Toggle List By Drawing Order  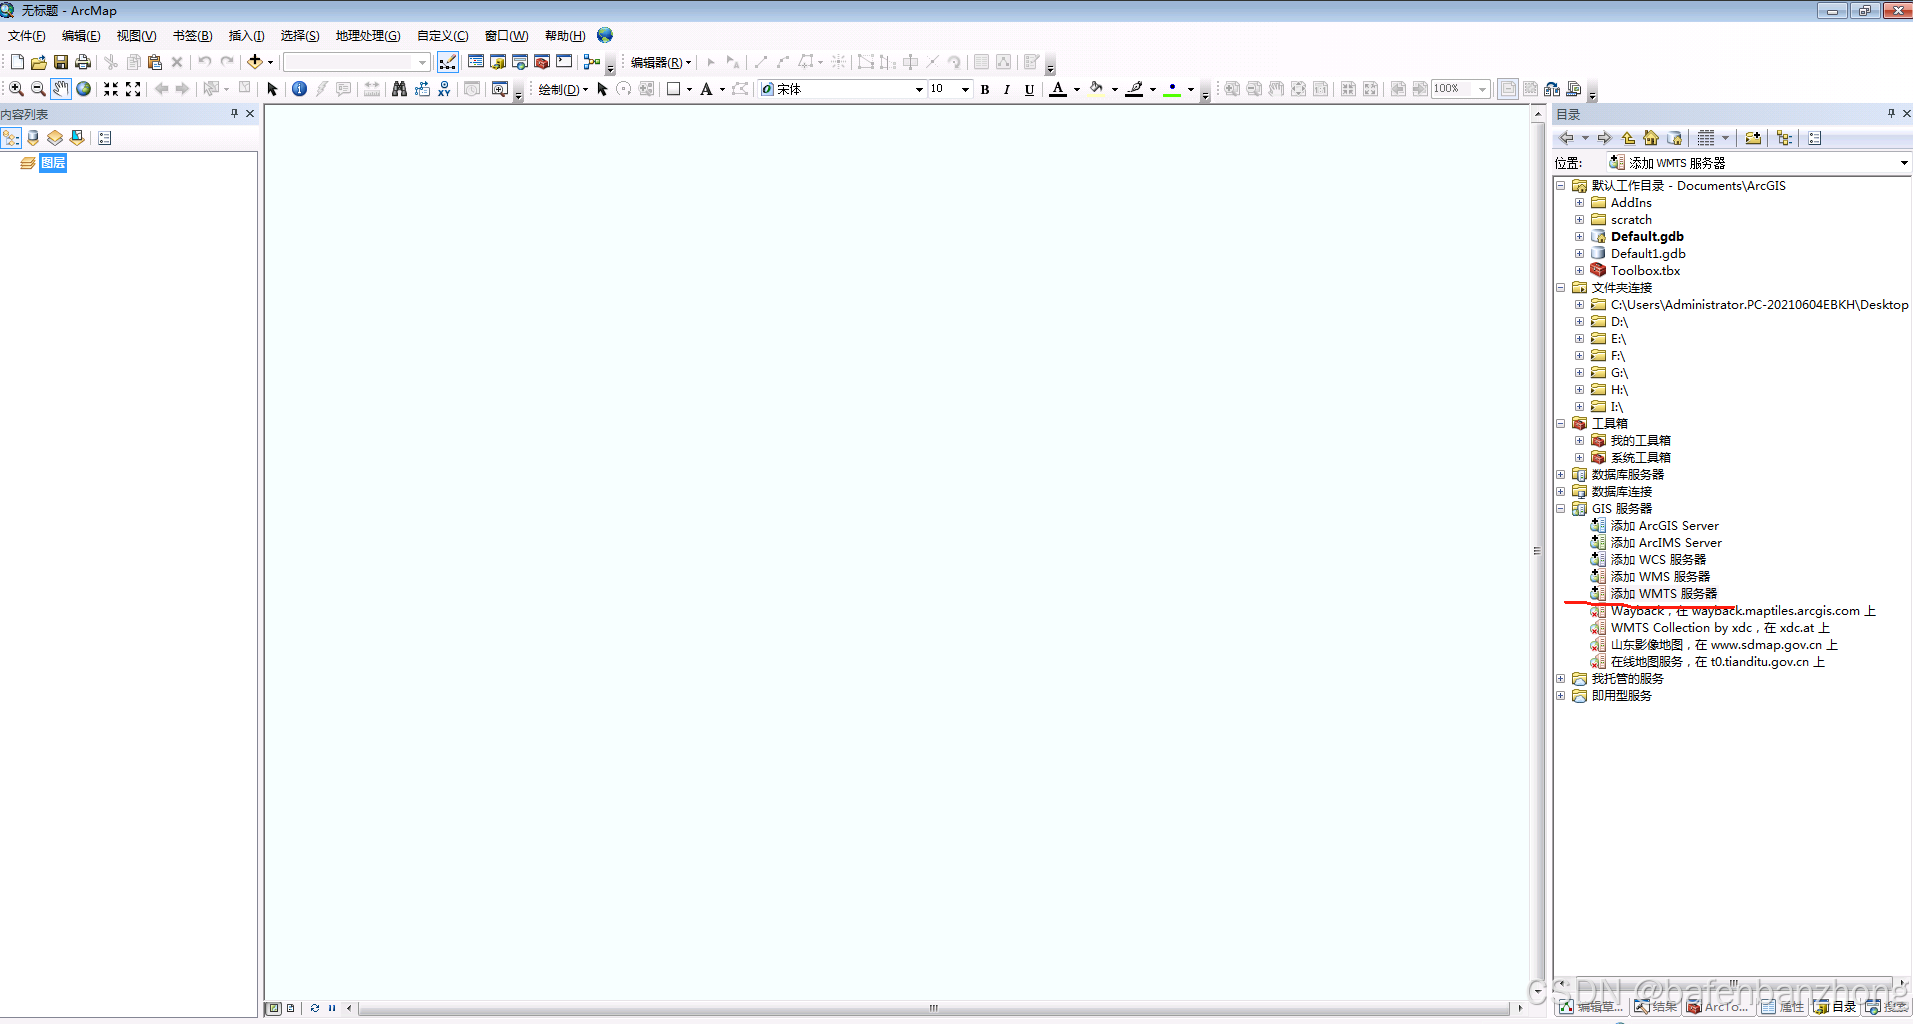(x=11, y=138)
